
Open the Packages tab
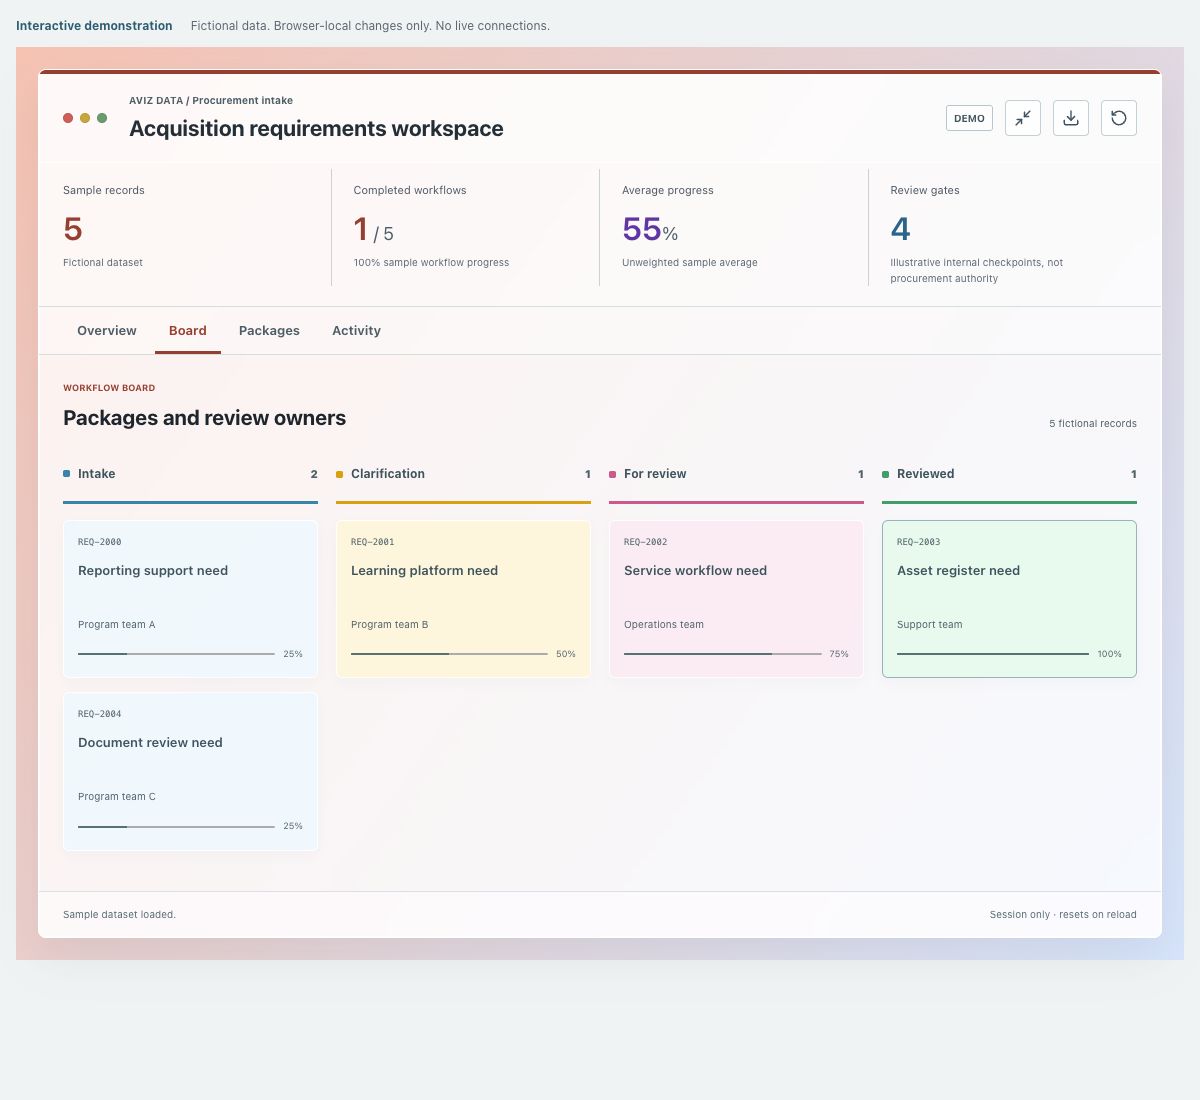(x=269, y=331)
